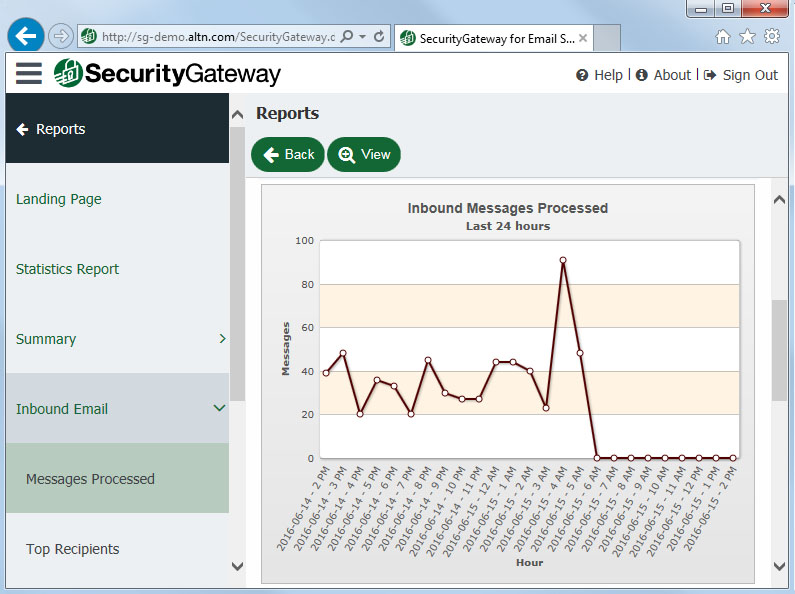Click the 'Hour' axis label
This screenshot has width=795, height=594.
529,563
